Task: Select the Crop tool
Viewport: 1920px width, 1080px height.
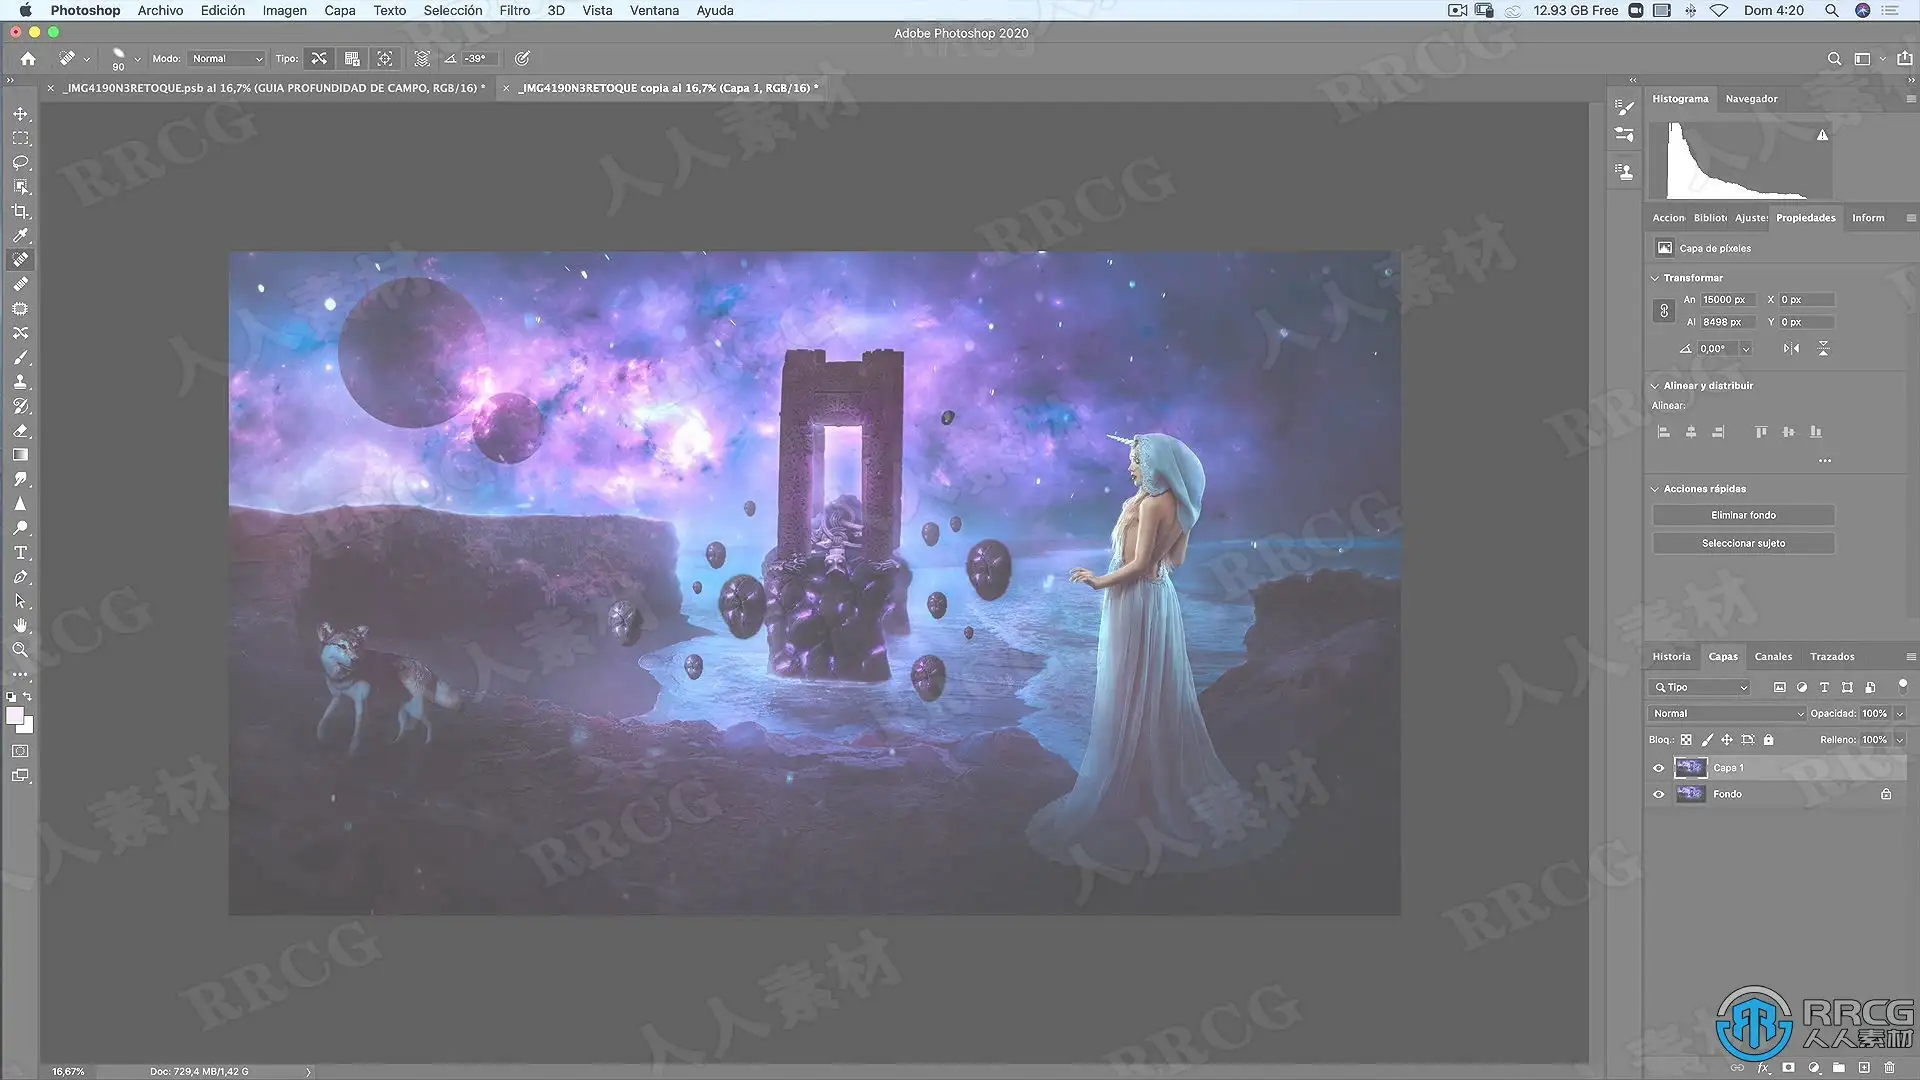Action: (20, 211)
